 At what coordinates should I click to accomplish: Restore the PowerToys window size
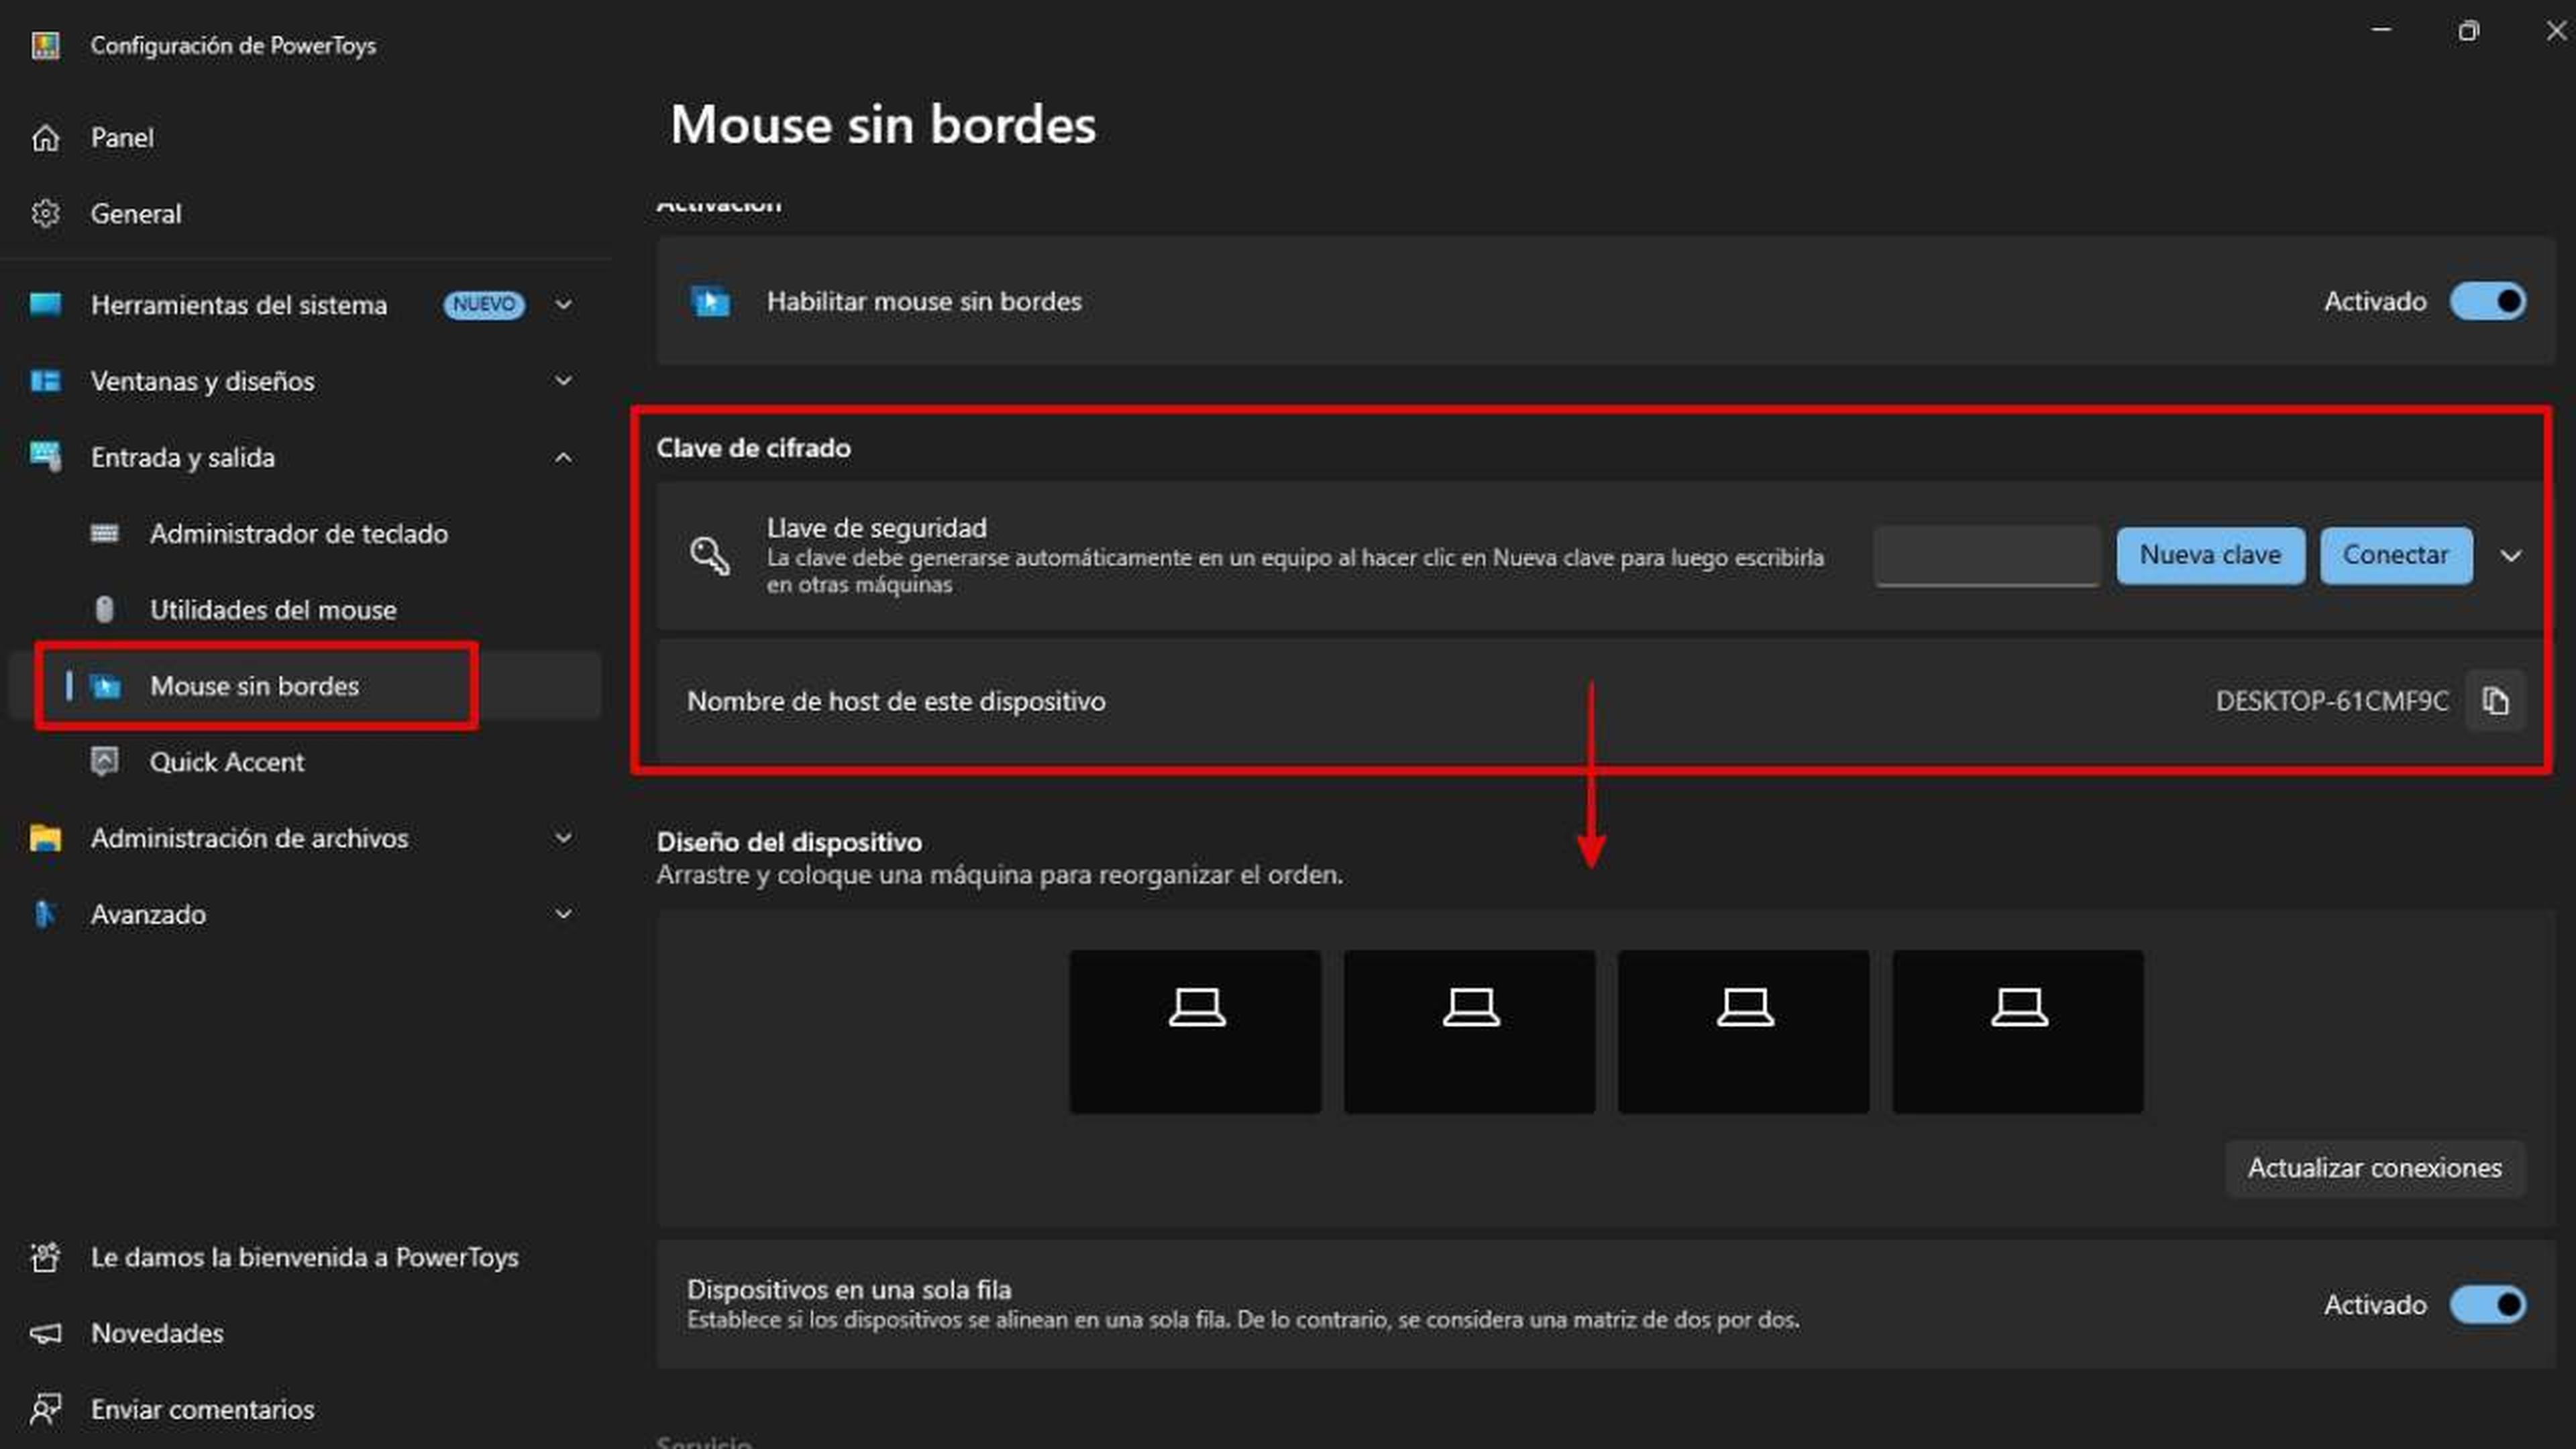2469,30
